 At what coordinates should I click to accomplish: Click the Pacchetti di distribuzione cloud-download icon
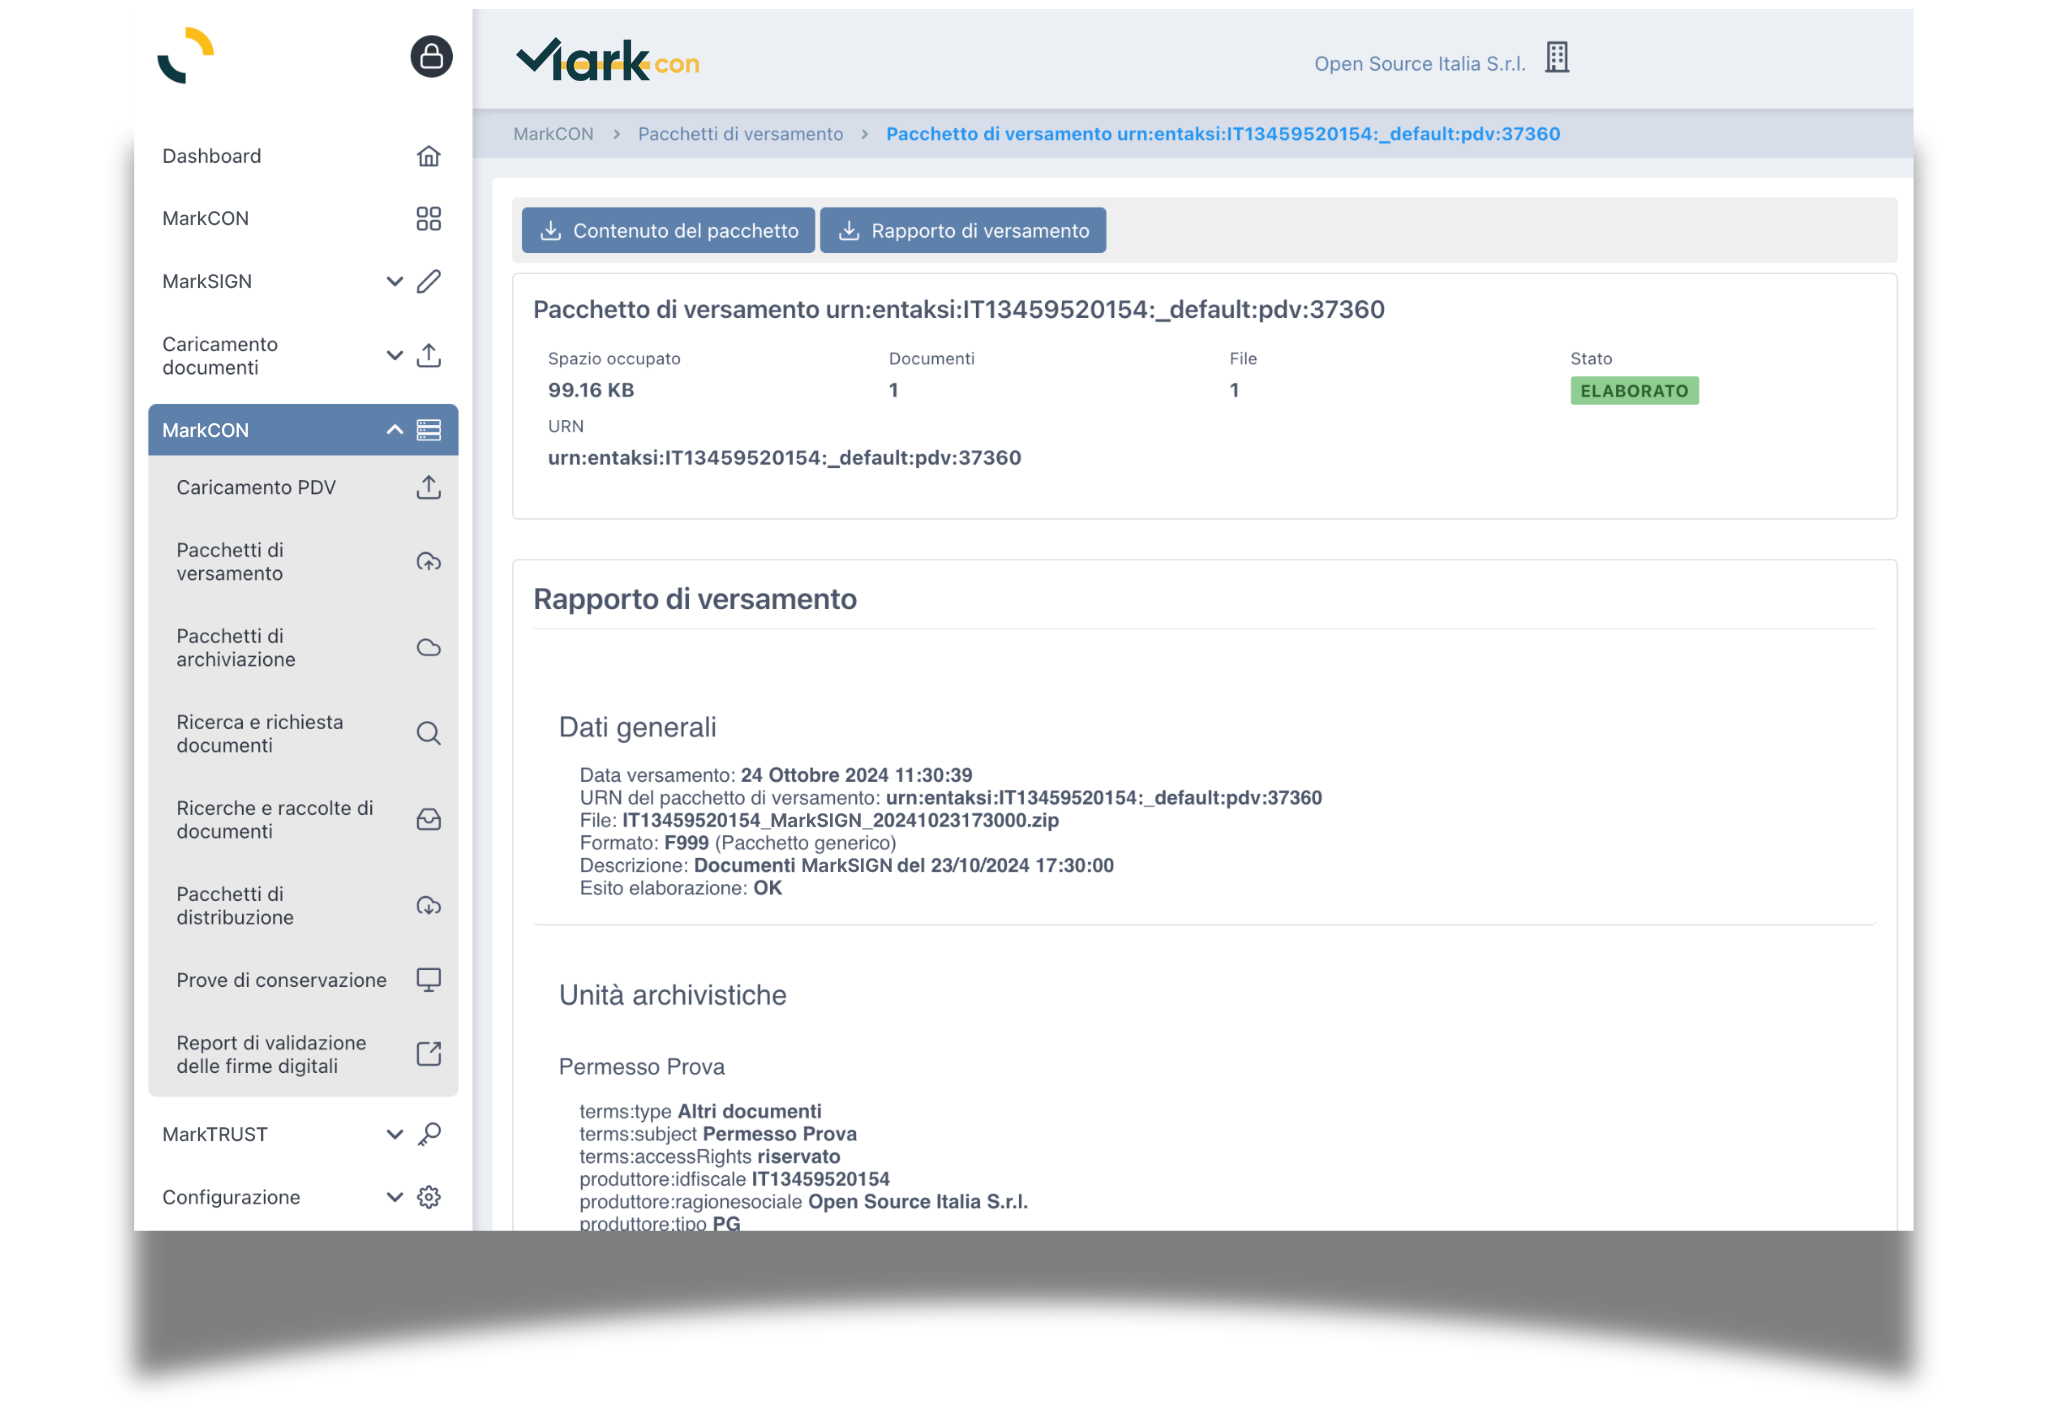[x=429, y=905]
